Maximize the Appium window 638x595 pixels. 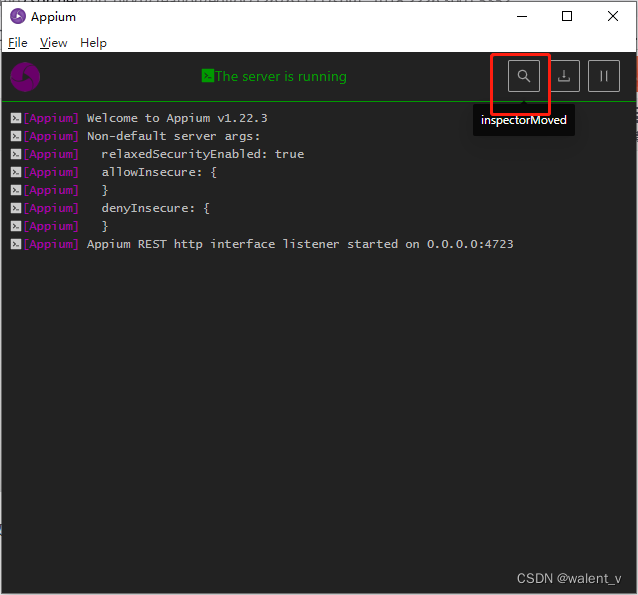pyautogui.click(x=567, y=16)
